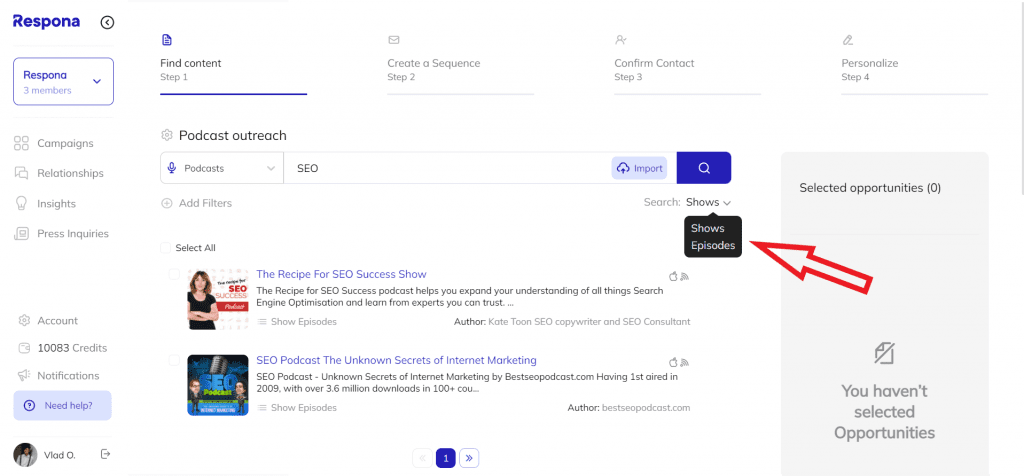Open Insights in the sidebar
Screen dimensions: 1024x476
click(x=56, y=203)
